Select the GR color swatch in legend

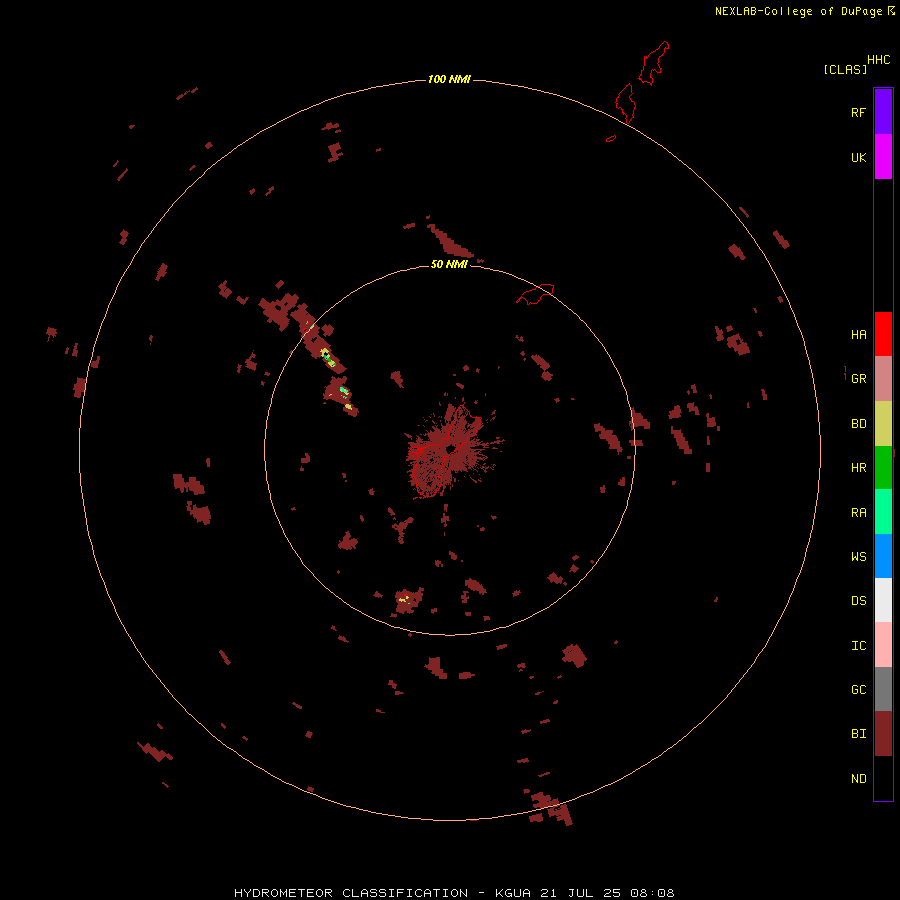(883, 379)
